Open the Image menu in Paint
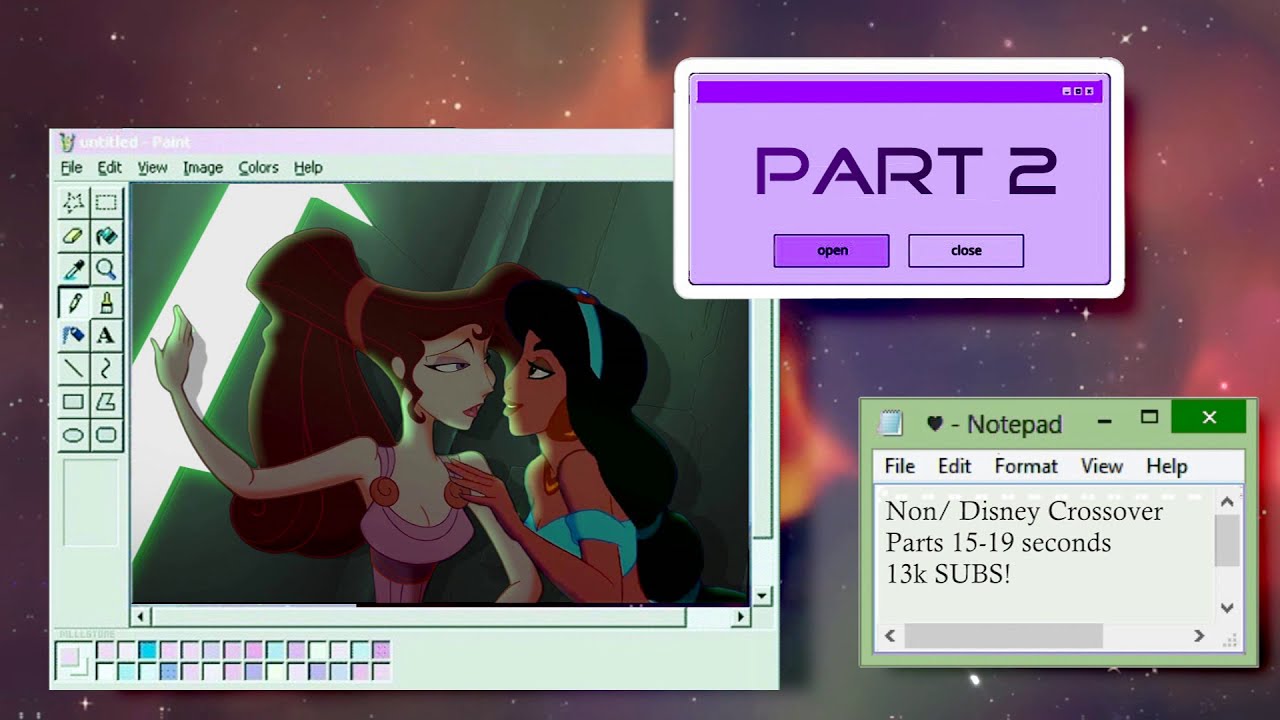 point(203,167)
